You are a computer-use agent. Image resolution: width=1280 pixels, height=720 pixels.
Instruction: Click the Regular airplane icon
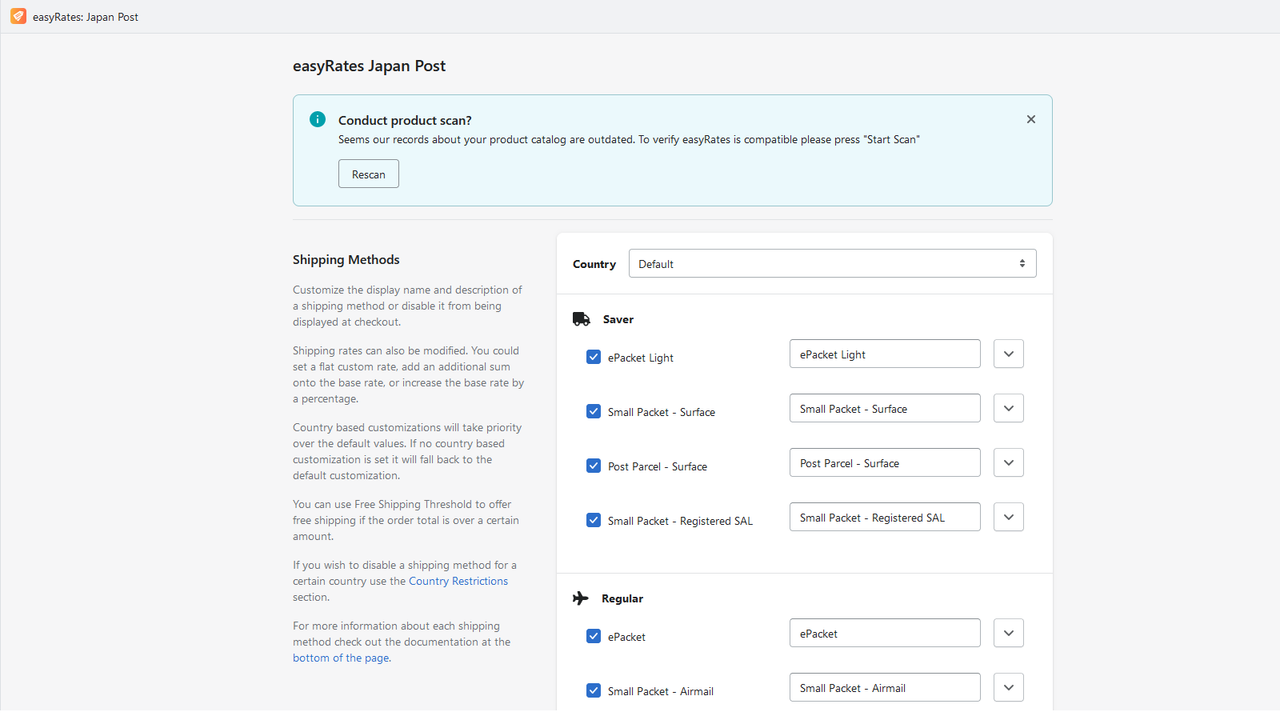tap(580, 598)
